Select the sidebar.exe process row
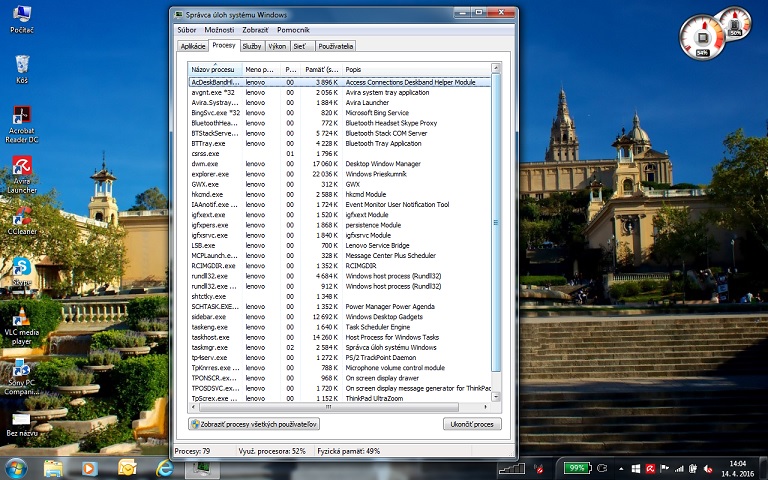This screenshot has height=480, width=768. [x=339, y=317]
